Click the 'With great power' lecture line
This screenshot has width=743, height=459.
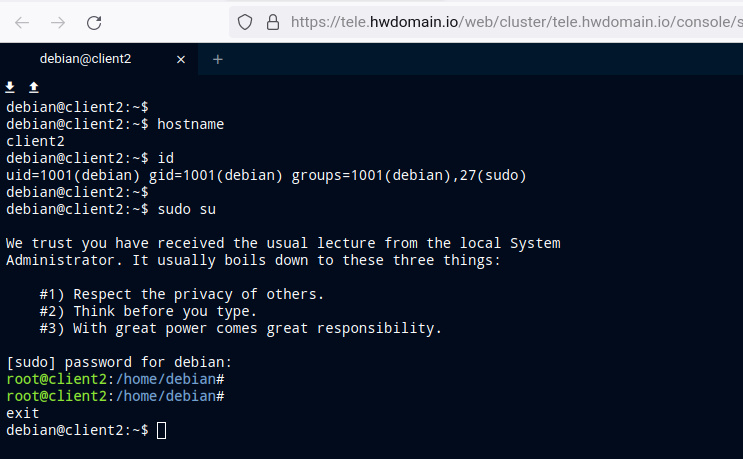[x=240, y=328]
